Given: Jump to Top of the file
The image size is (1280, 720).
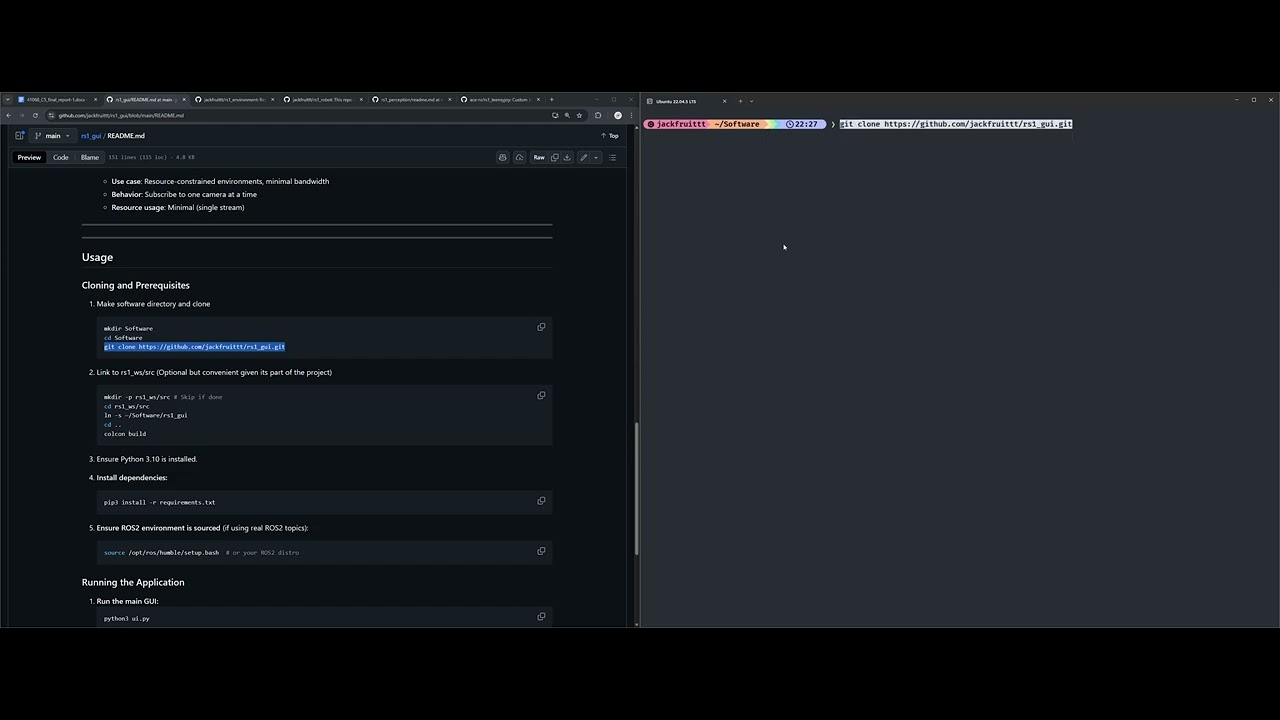Looking at the screenshot, I should click(610, 136).
